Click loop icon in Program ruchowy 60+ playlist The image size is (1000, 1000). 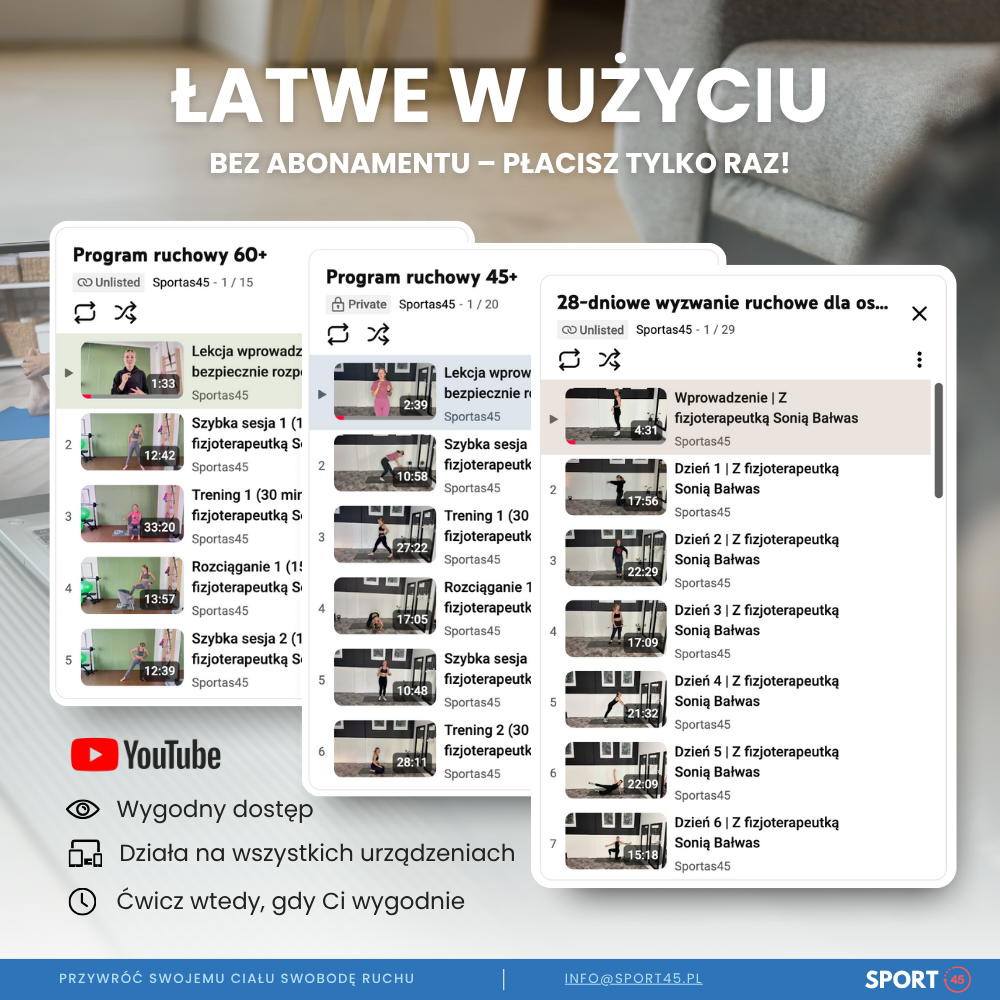click(85, 313)
